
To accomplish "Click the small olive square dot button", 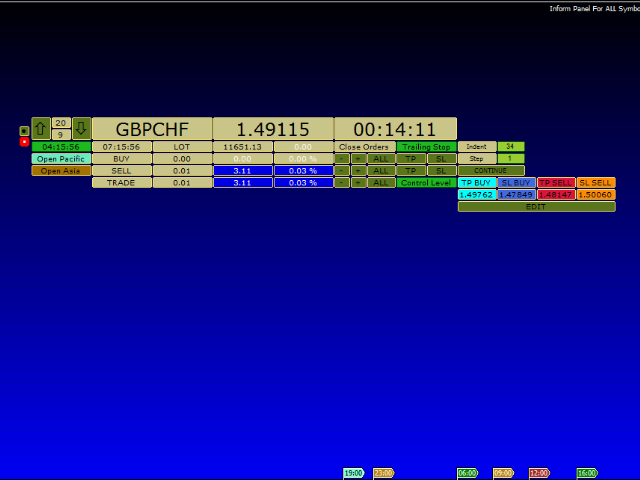I will click(24, 131).
